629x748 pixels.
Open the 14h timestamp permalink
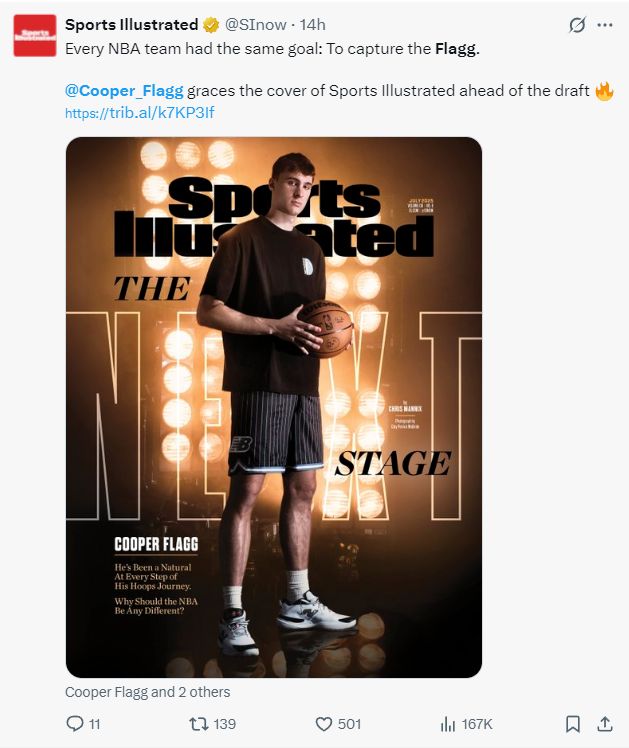pos(312,25)
